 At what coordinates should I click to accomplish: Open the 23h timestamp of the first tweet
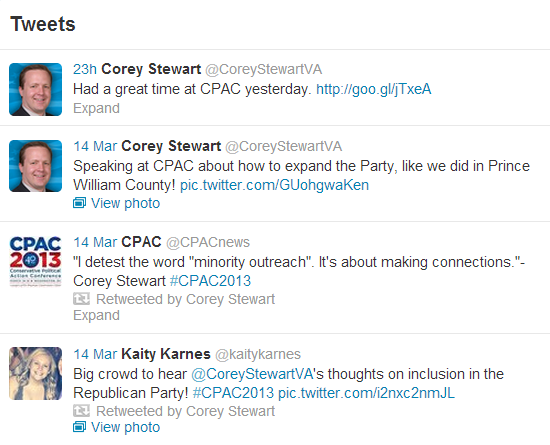click(85, 69)
